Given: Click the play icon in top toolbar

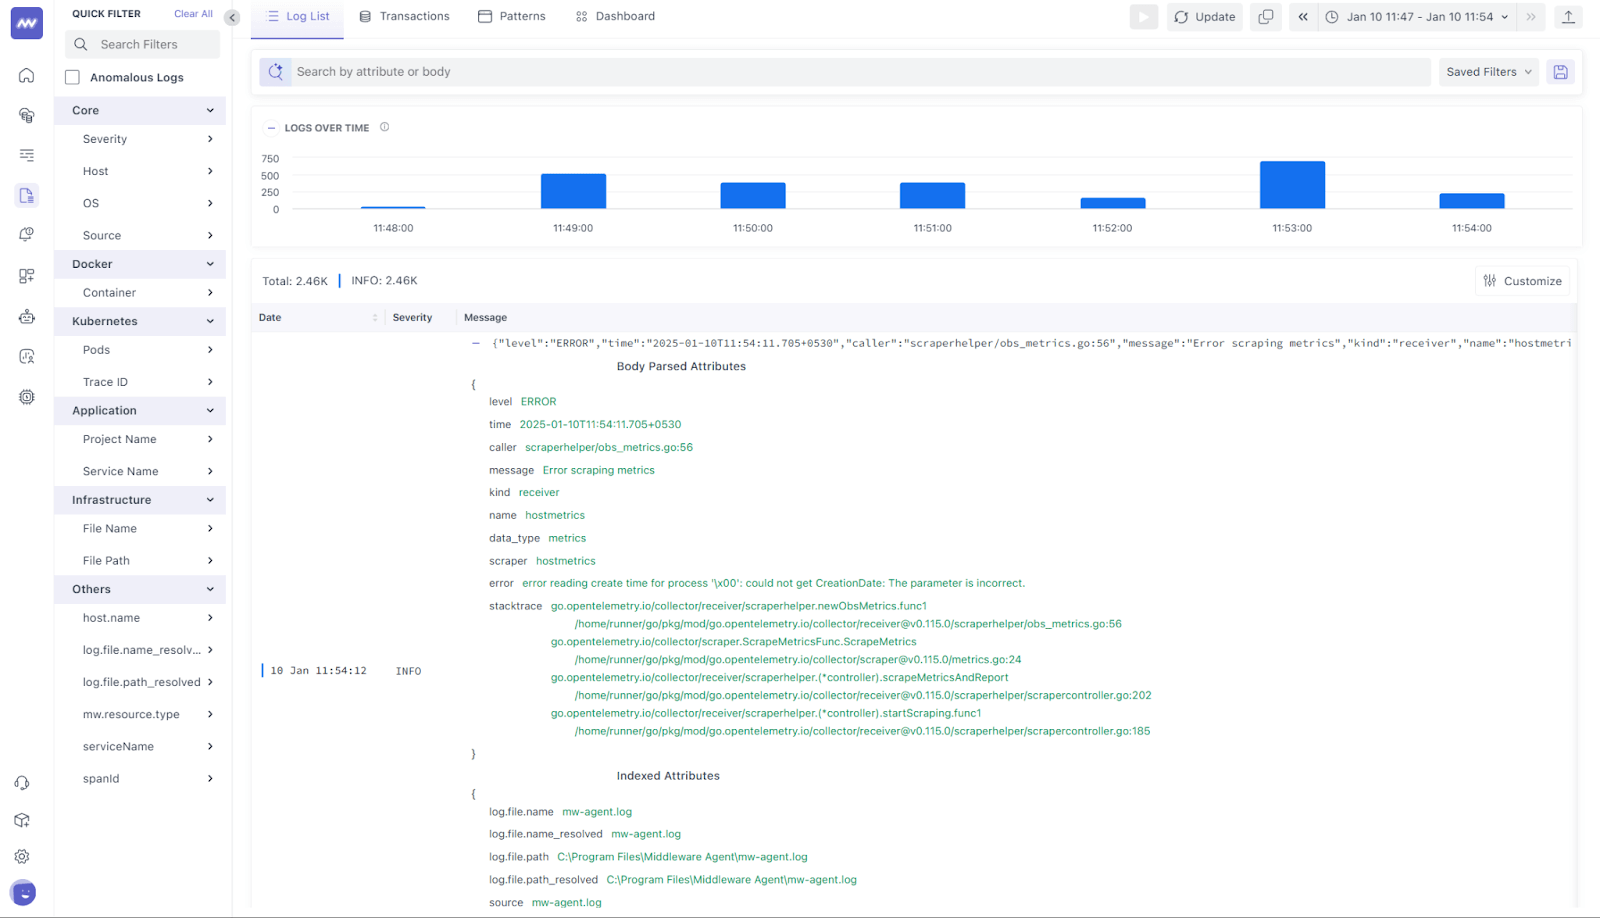Looking at the screenshot, I should click(1143, 16).
